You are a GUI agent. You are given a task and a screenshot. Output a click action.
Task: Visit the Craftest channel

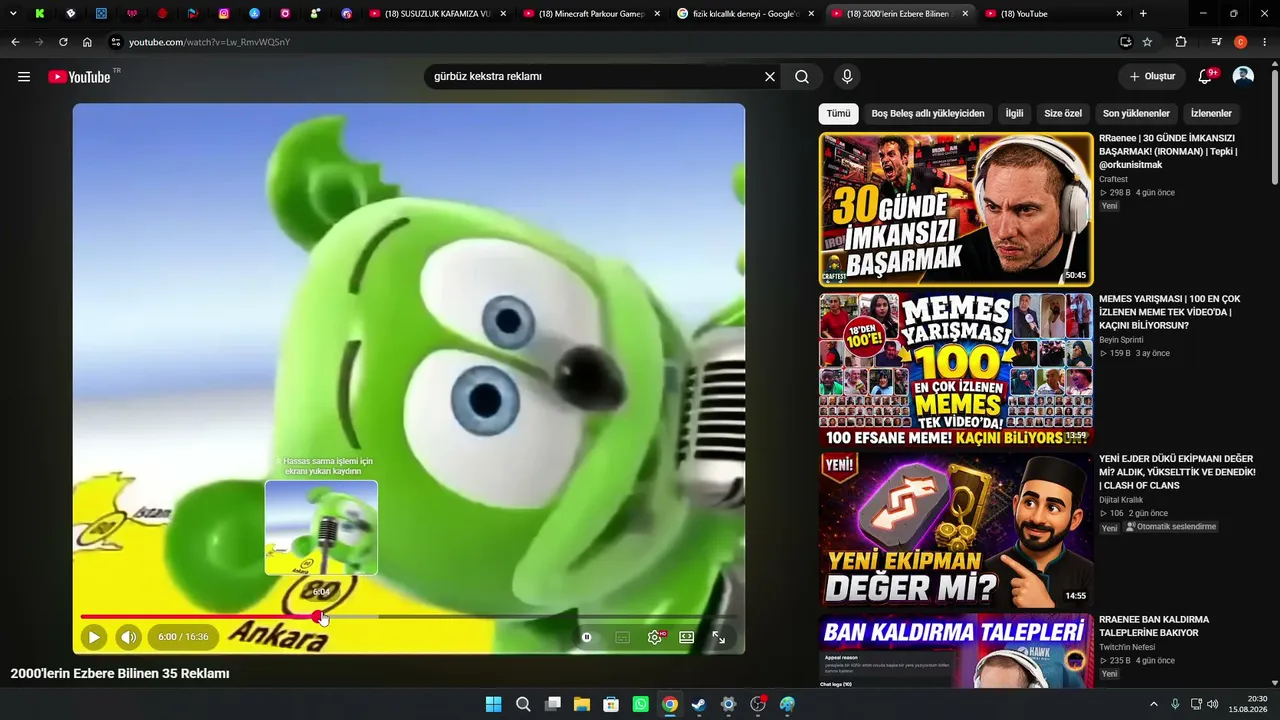click(x=1113, y=179)
